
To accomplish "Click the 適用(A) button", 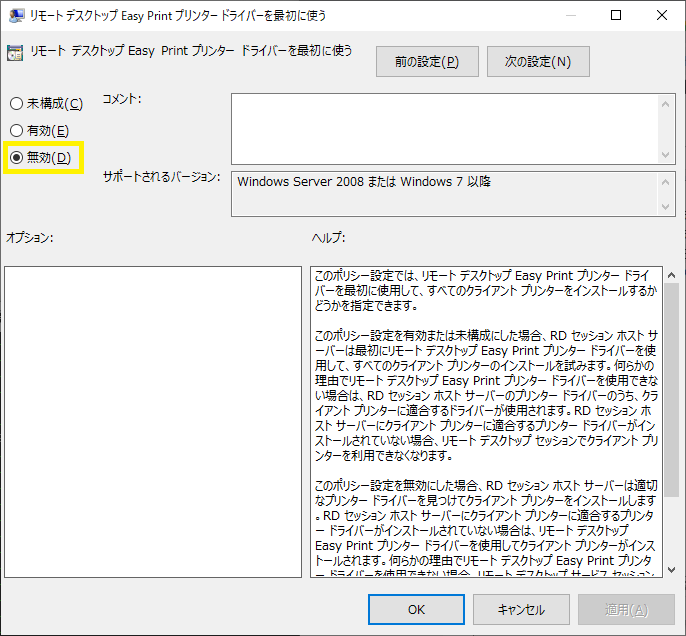I will (626, 609).
